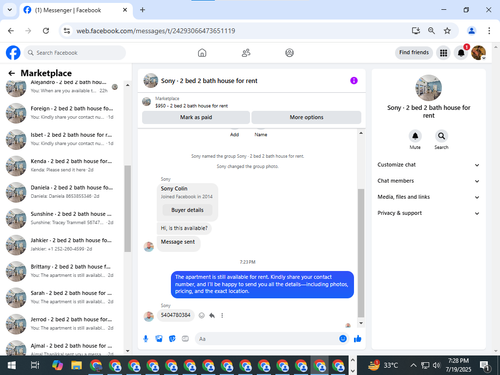Screen dimensions: 500x375
Task: Mute this chat with the bell icon
Action: click(415, 136)
